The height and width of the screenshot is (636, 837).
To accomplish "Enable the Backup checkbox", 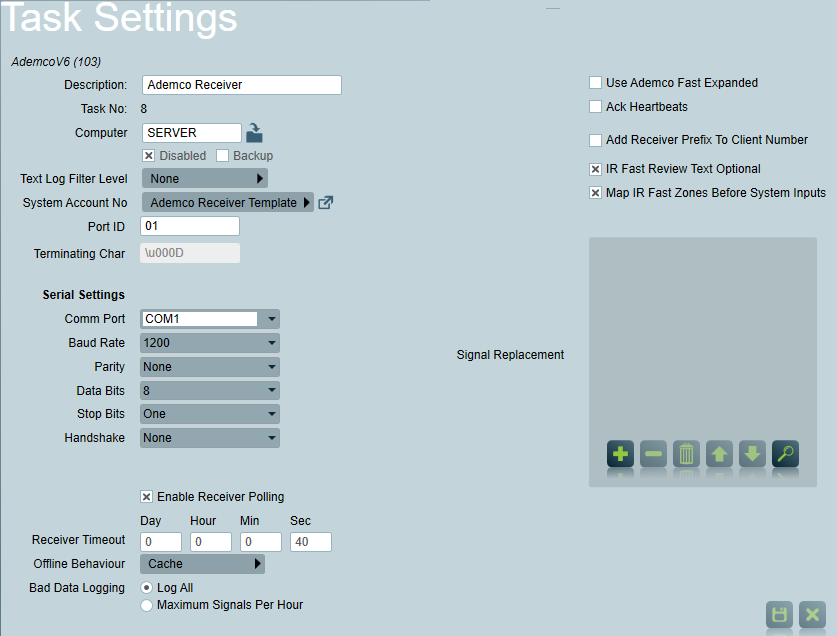I will 223,155.
